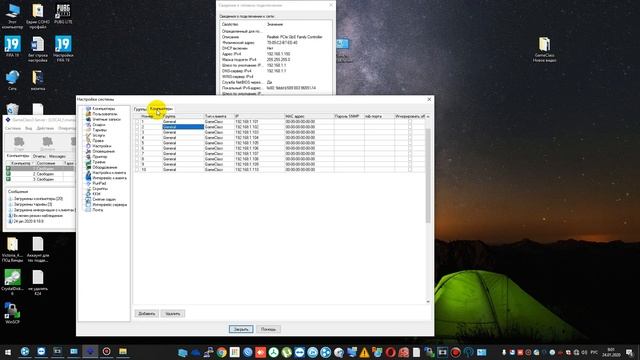Click the Закрыть button
The width and height of the screenshot is (640, 360).
pyautogui.click(x=241, y=329)
